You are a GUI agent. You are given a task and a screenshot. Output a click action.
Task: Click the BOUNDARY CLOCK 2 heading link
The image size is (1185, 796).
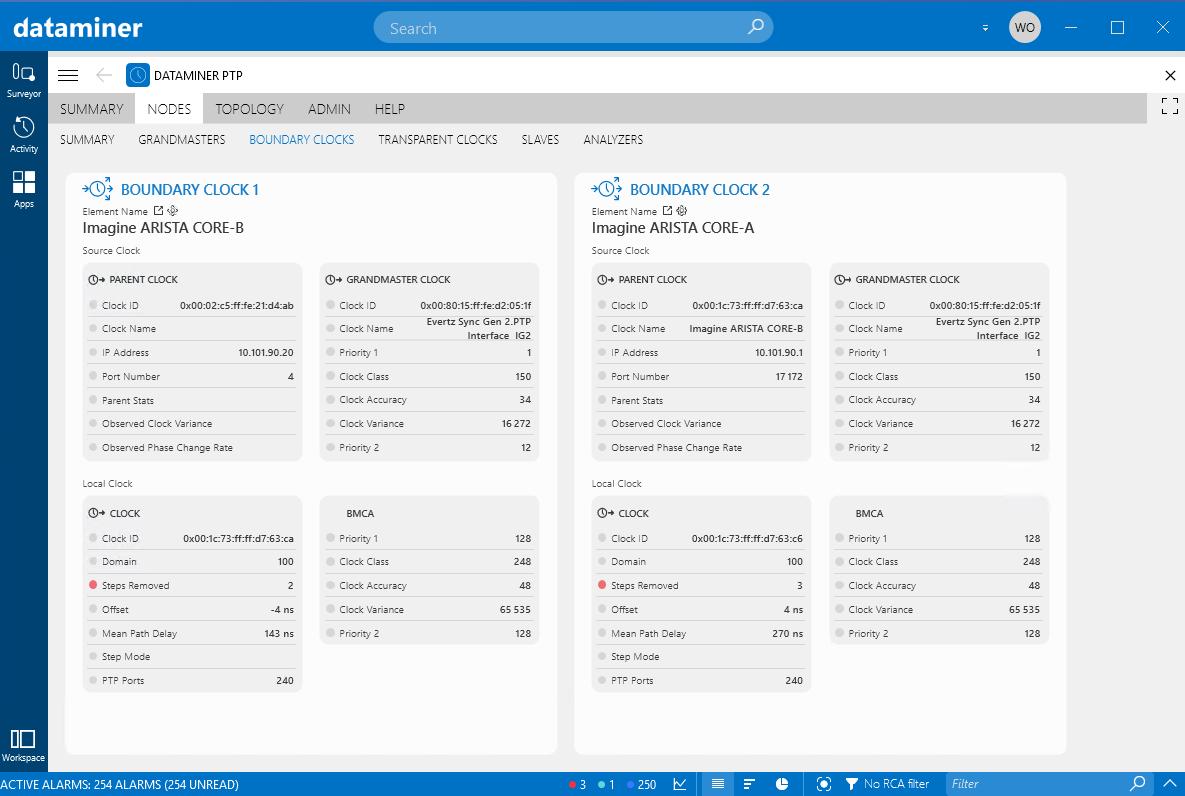pyautogui.click(x=700, y=189)
